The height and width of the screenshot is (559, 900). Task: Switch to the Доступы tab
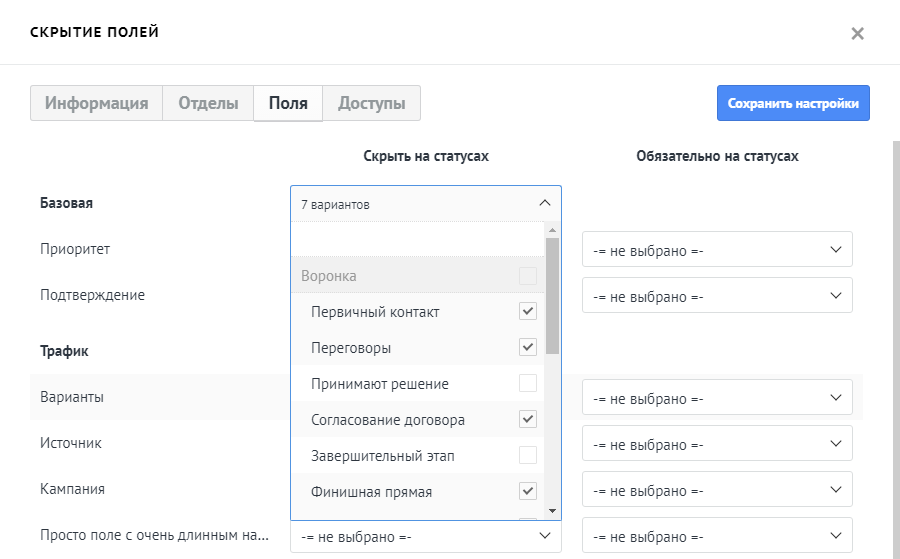[371, 103]
